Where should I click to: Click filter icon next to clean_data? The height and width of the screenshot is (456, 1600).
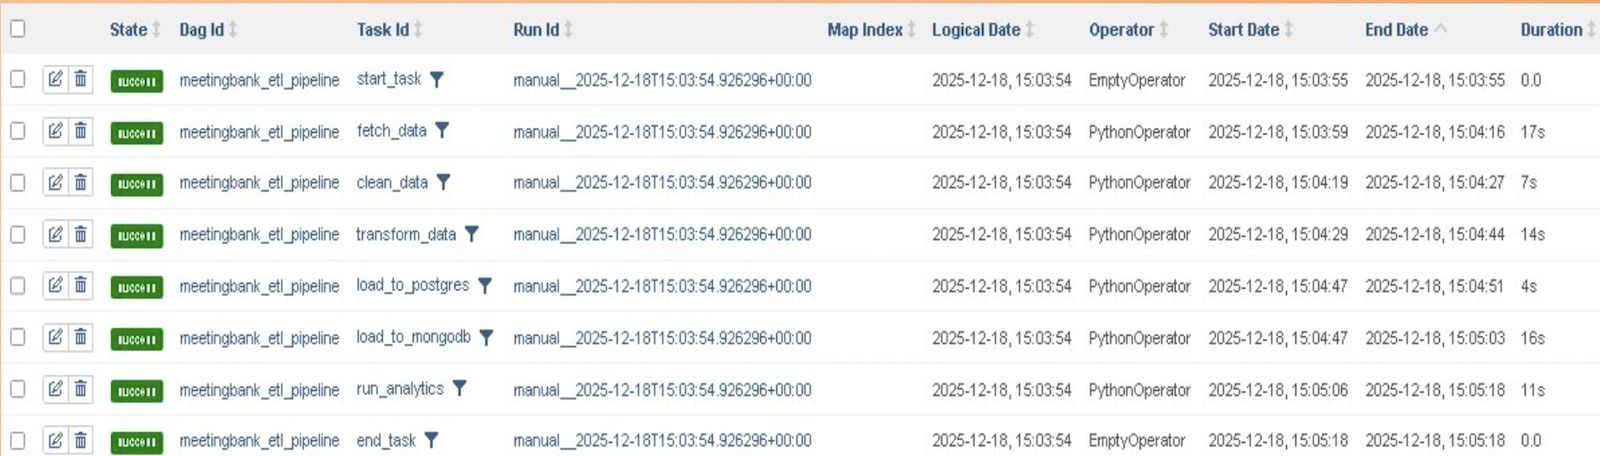443,182
